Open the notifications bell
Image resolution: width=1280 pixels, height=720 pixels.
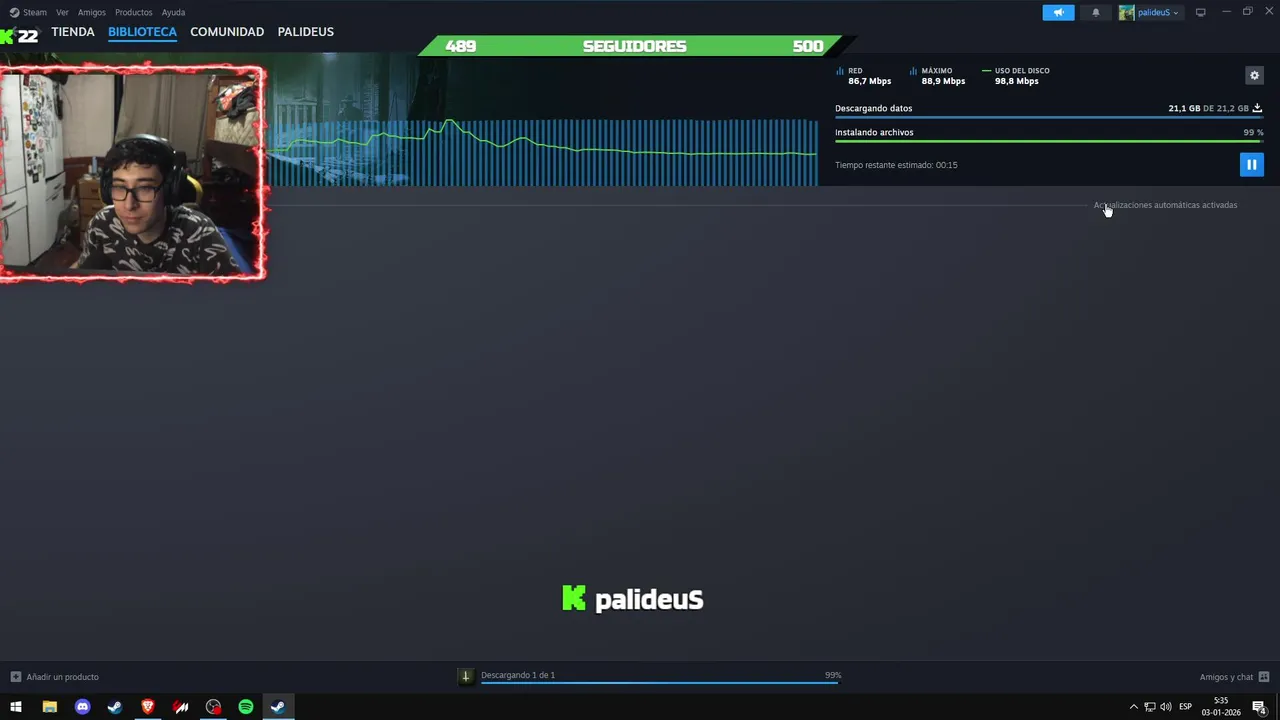pos(1095,12)
